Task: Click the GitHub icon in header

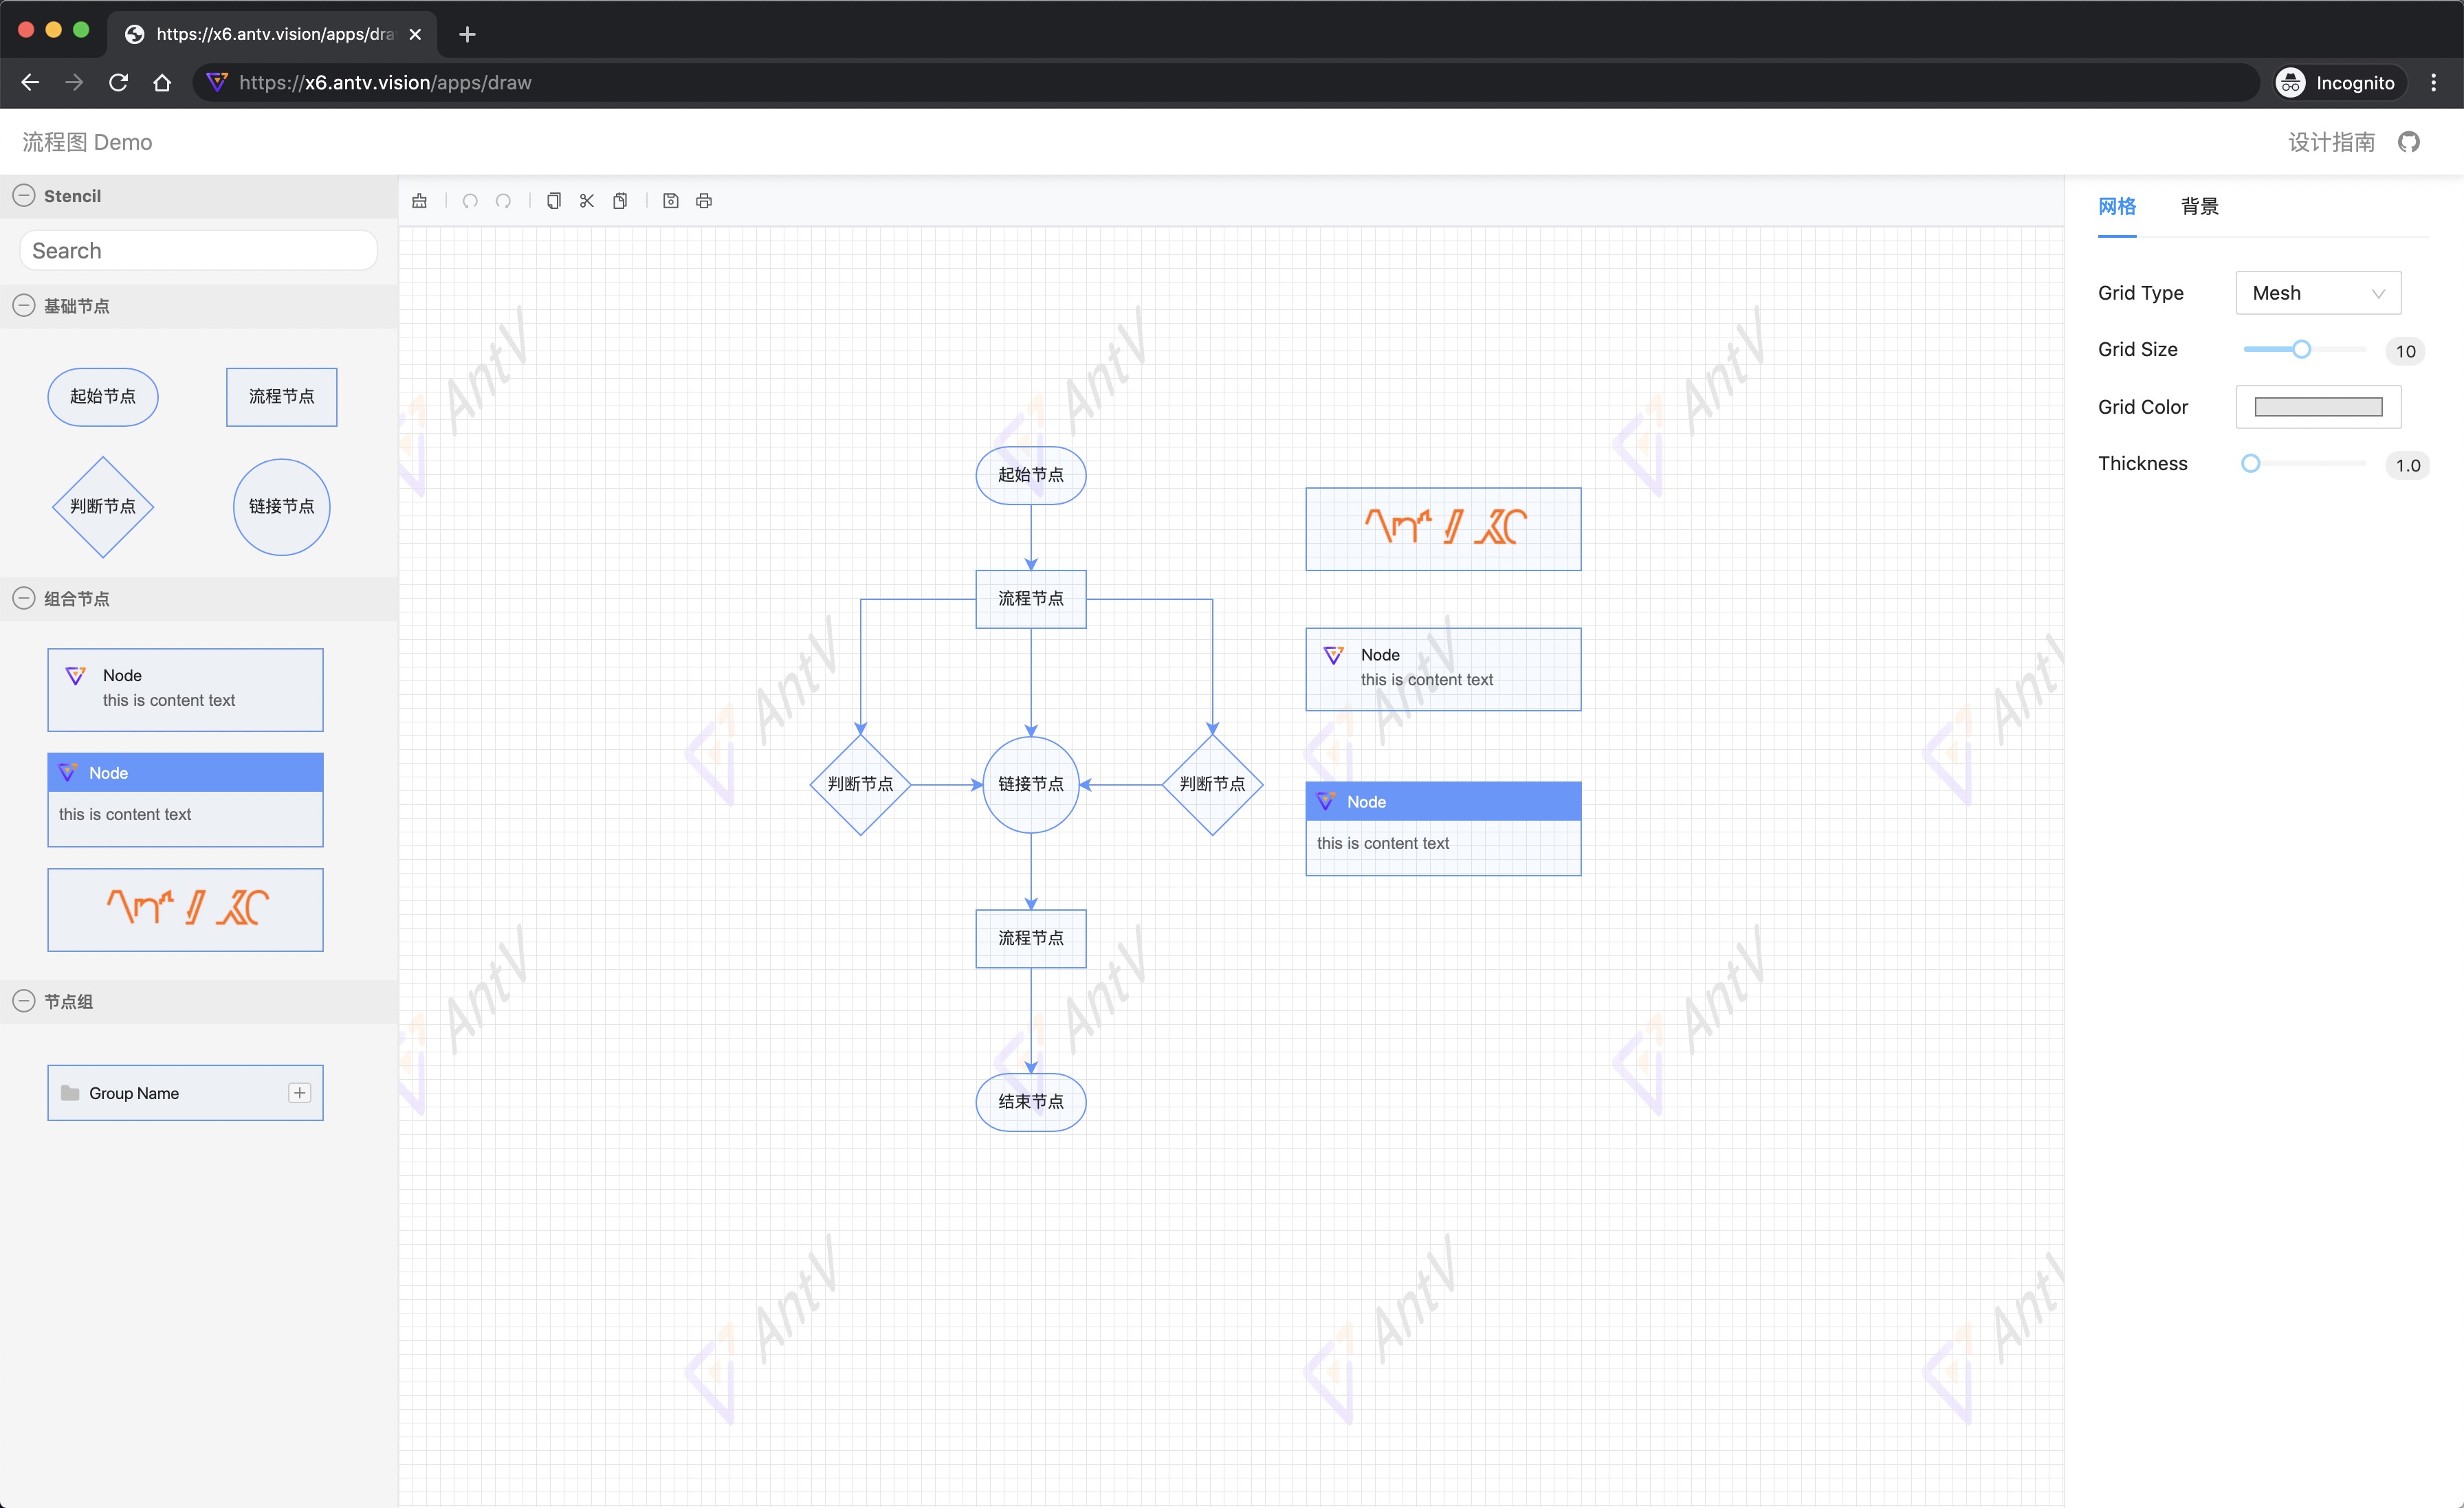Action: [x=2414, y=142]
